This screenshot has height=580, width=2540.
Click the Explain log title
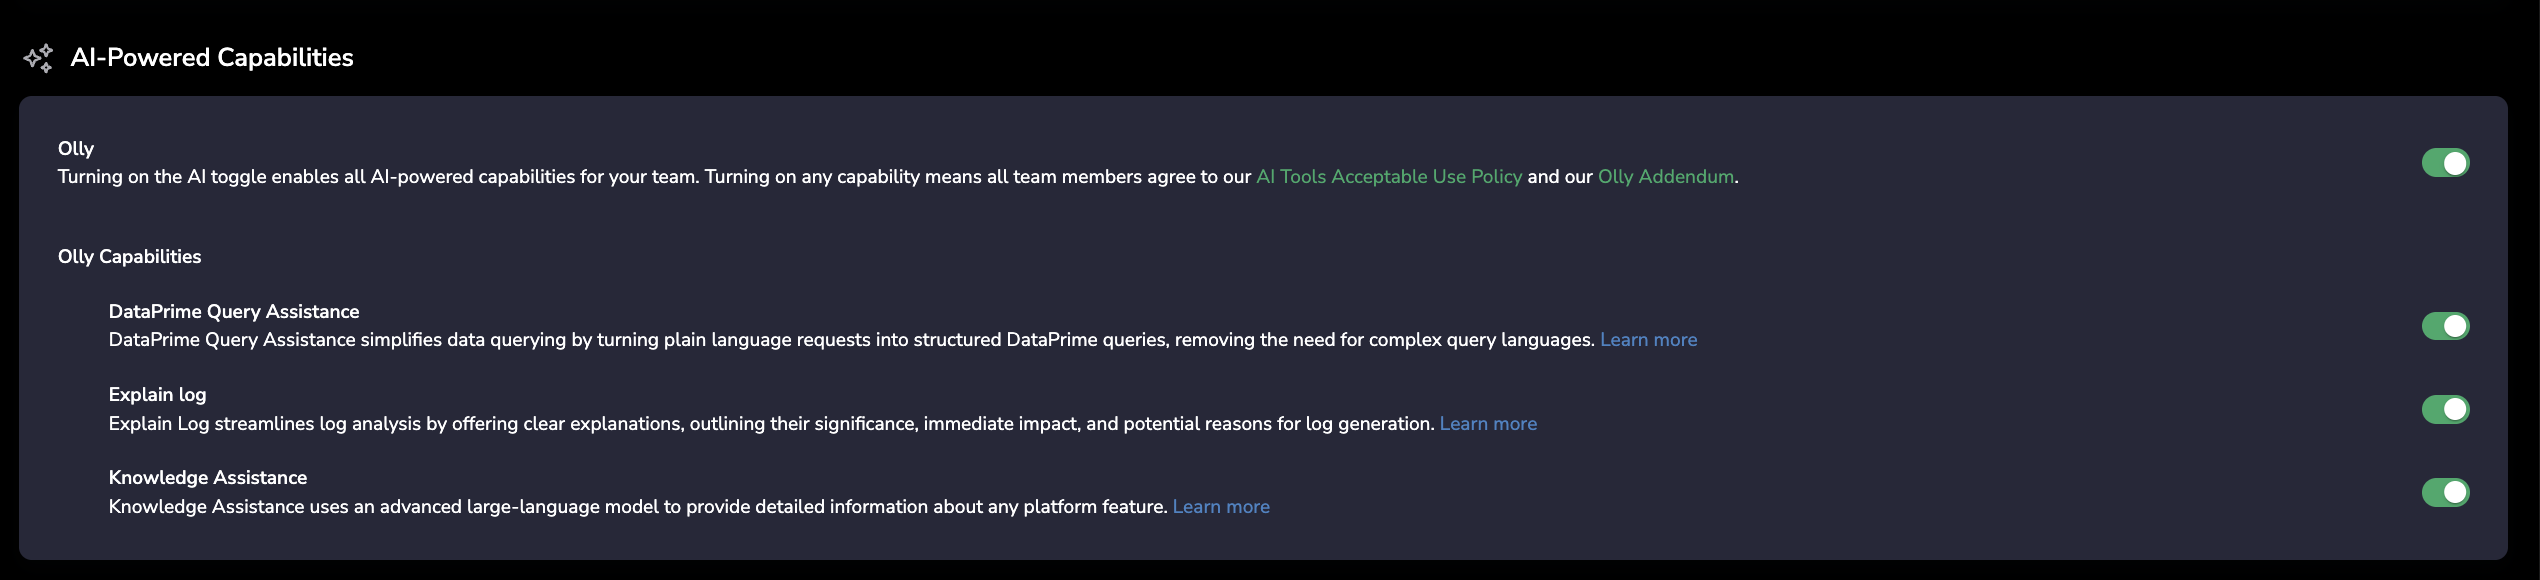pyautogui.click(x=157, y=395)
